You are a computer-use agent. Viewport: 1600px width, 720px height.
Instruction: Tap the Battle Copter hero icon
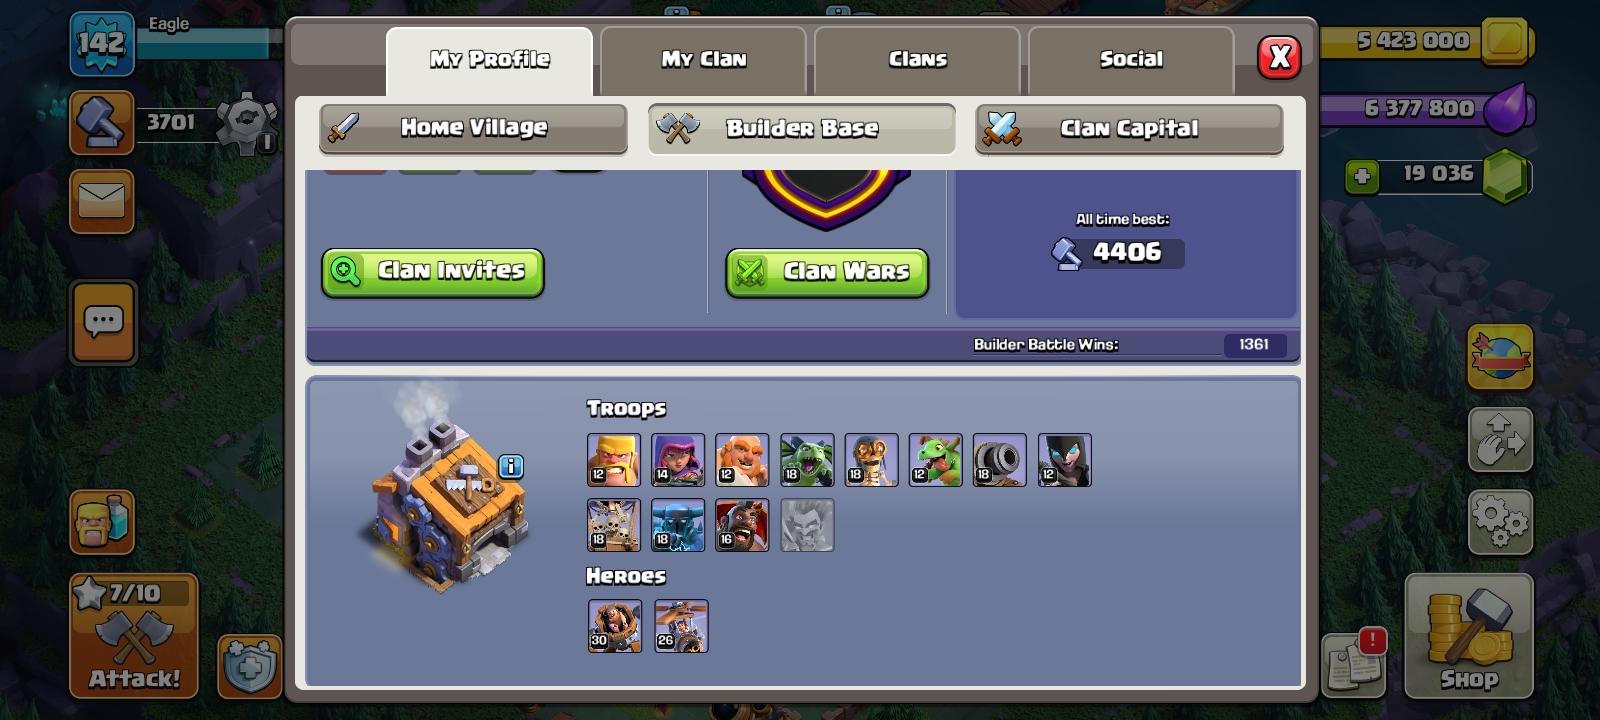tap(681, 626)
